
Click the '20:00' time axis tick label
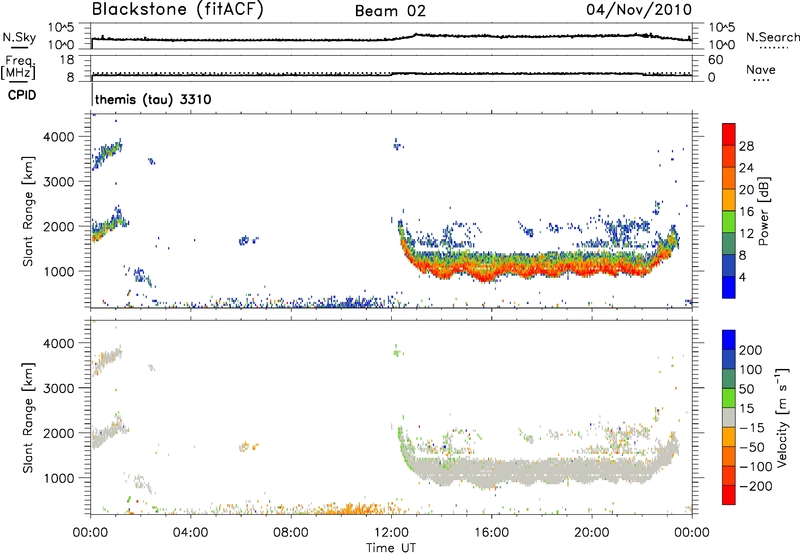click(x=592, y=533)
